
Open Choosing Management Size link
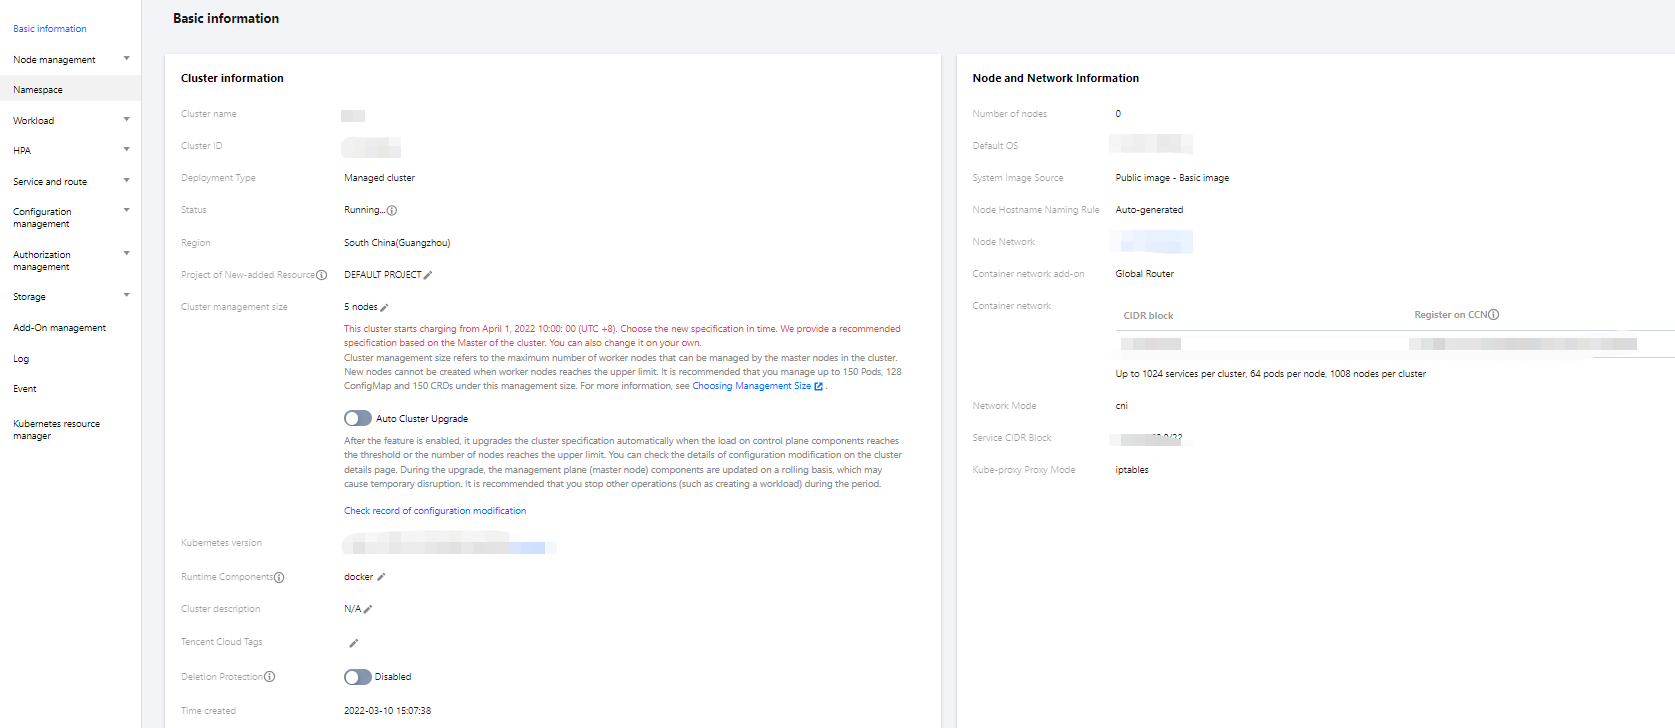click(752, 386)
